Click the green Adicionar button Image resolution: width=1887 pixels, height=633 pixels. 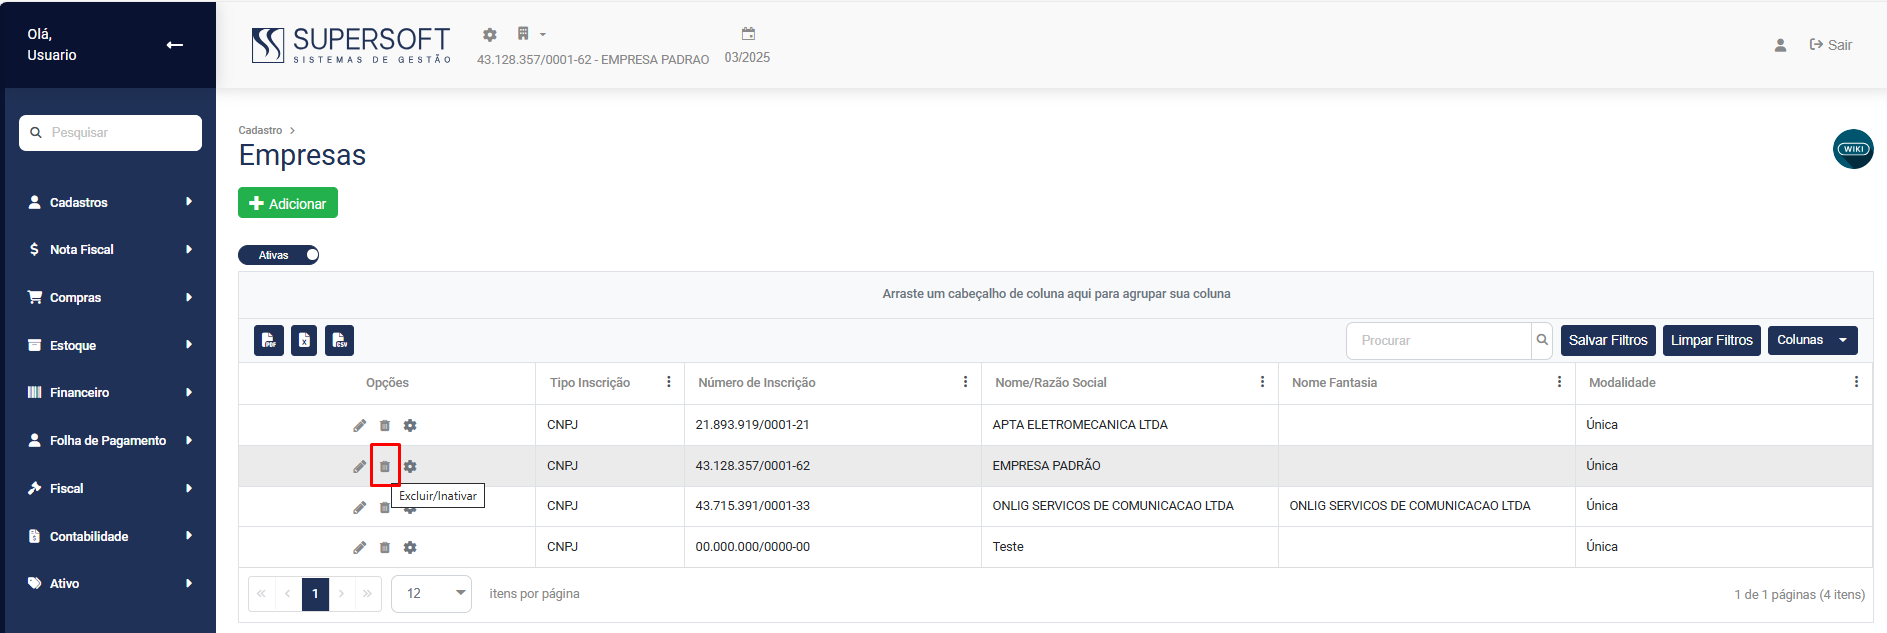point(288,203)
